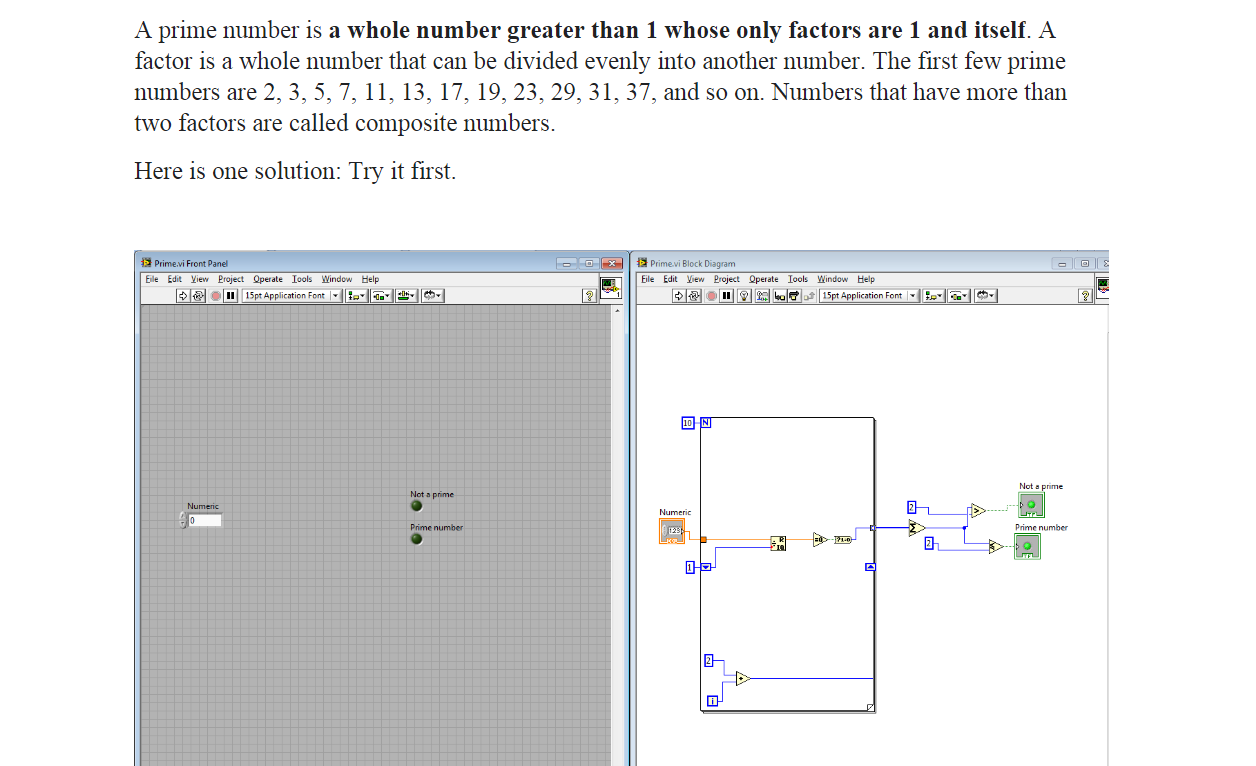Open the Tools menu in Block Diagram window
This screenshot has height=766, width=1256.
pos(798,279)
